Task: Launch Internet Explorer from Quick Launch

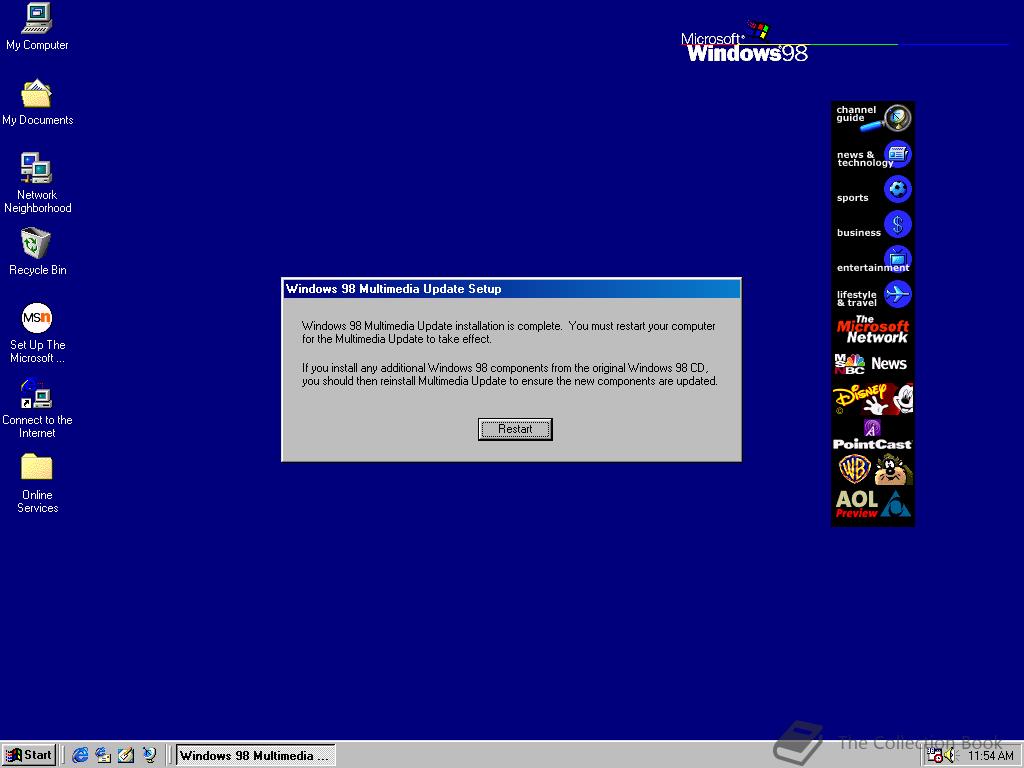Action: pos(80,755)
